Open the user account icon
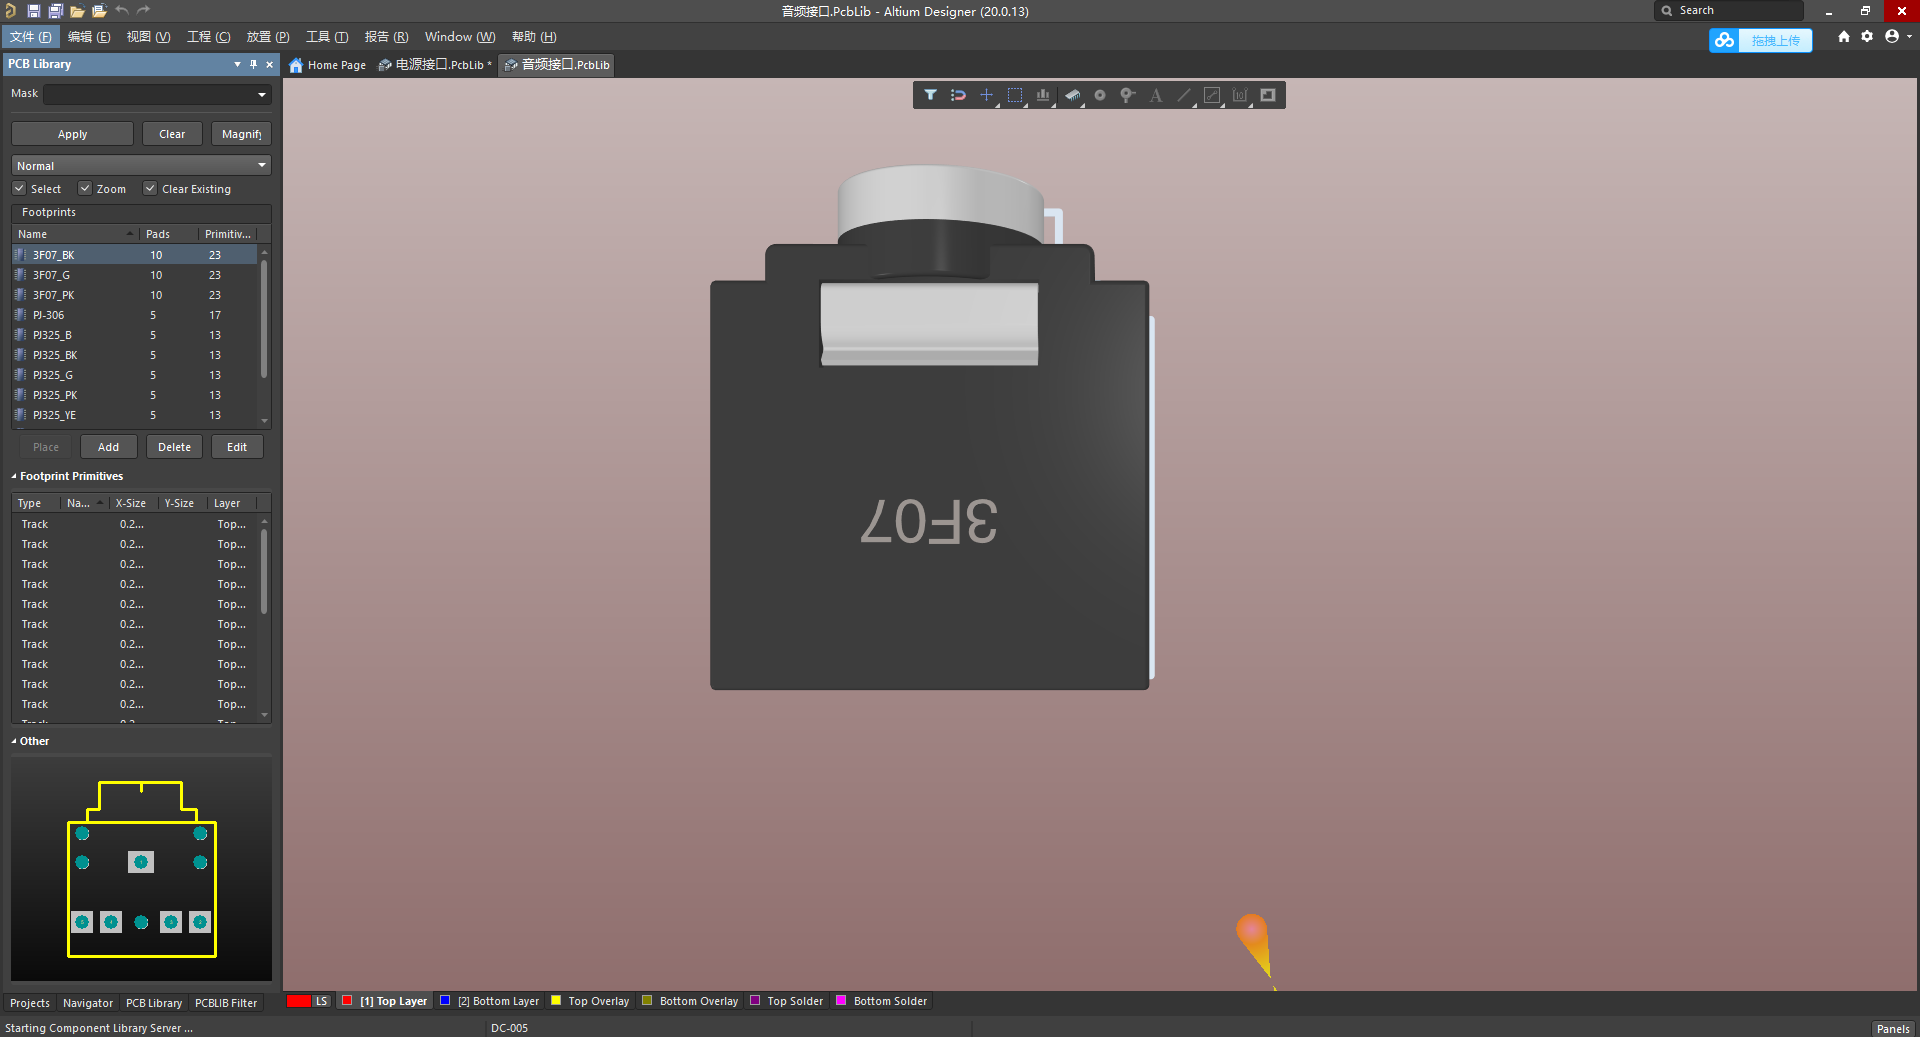 1892,36
